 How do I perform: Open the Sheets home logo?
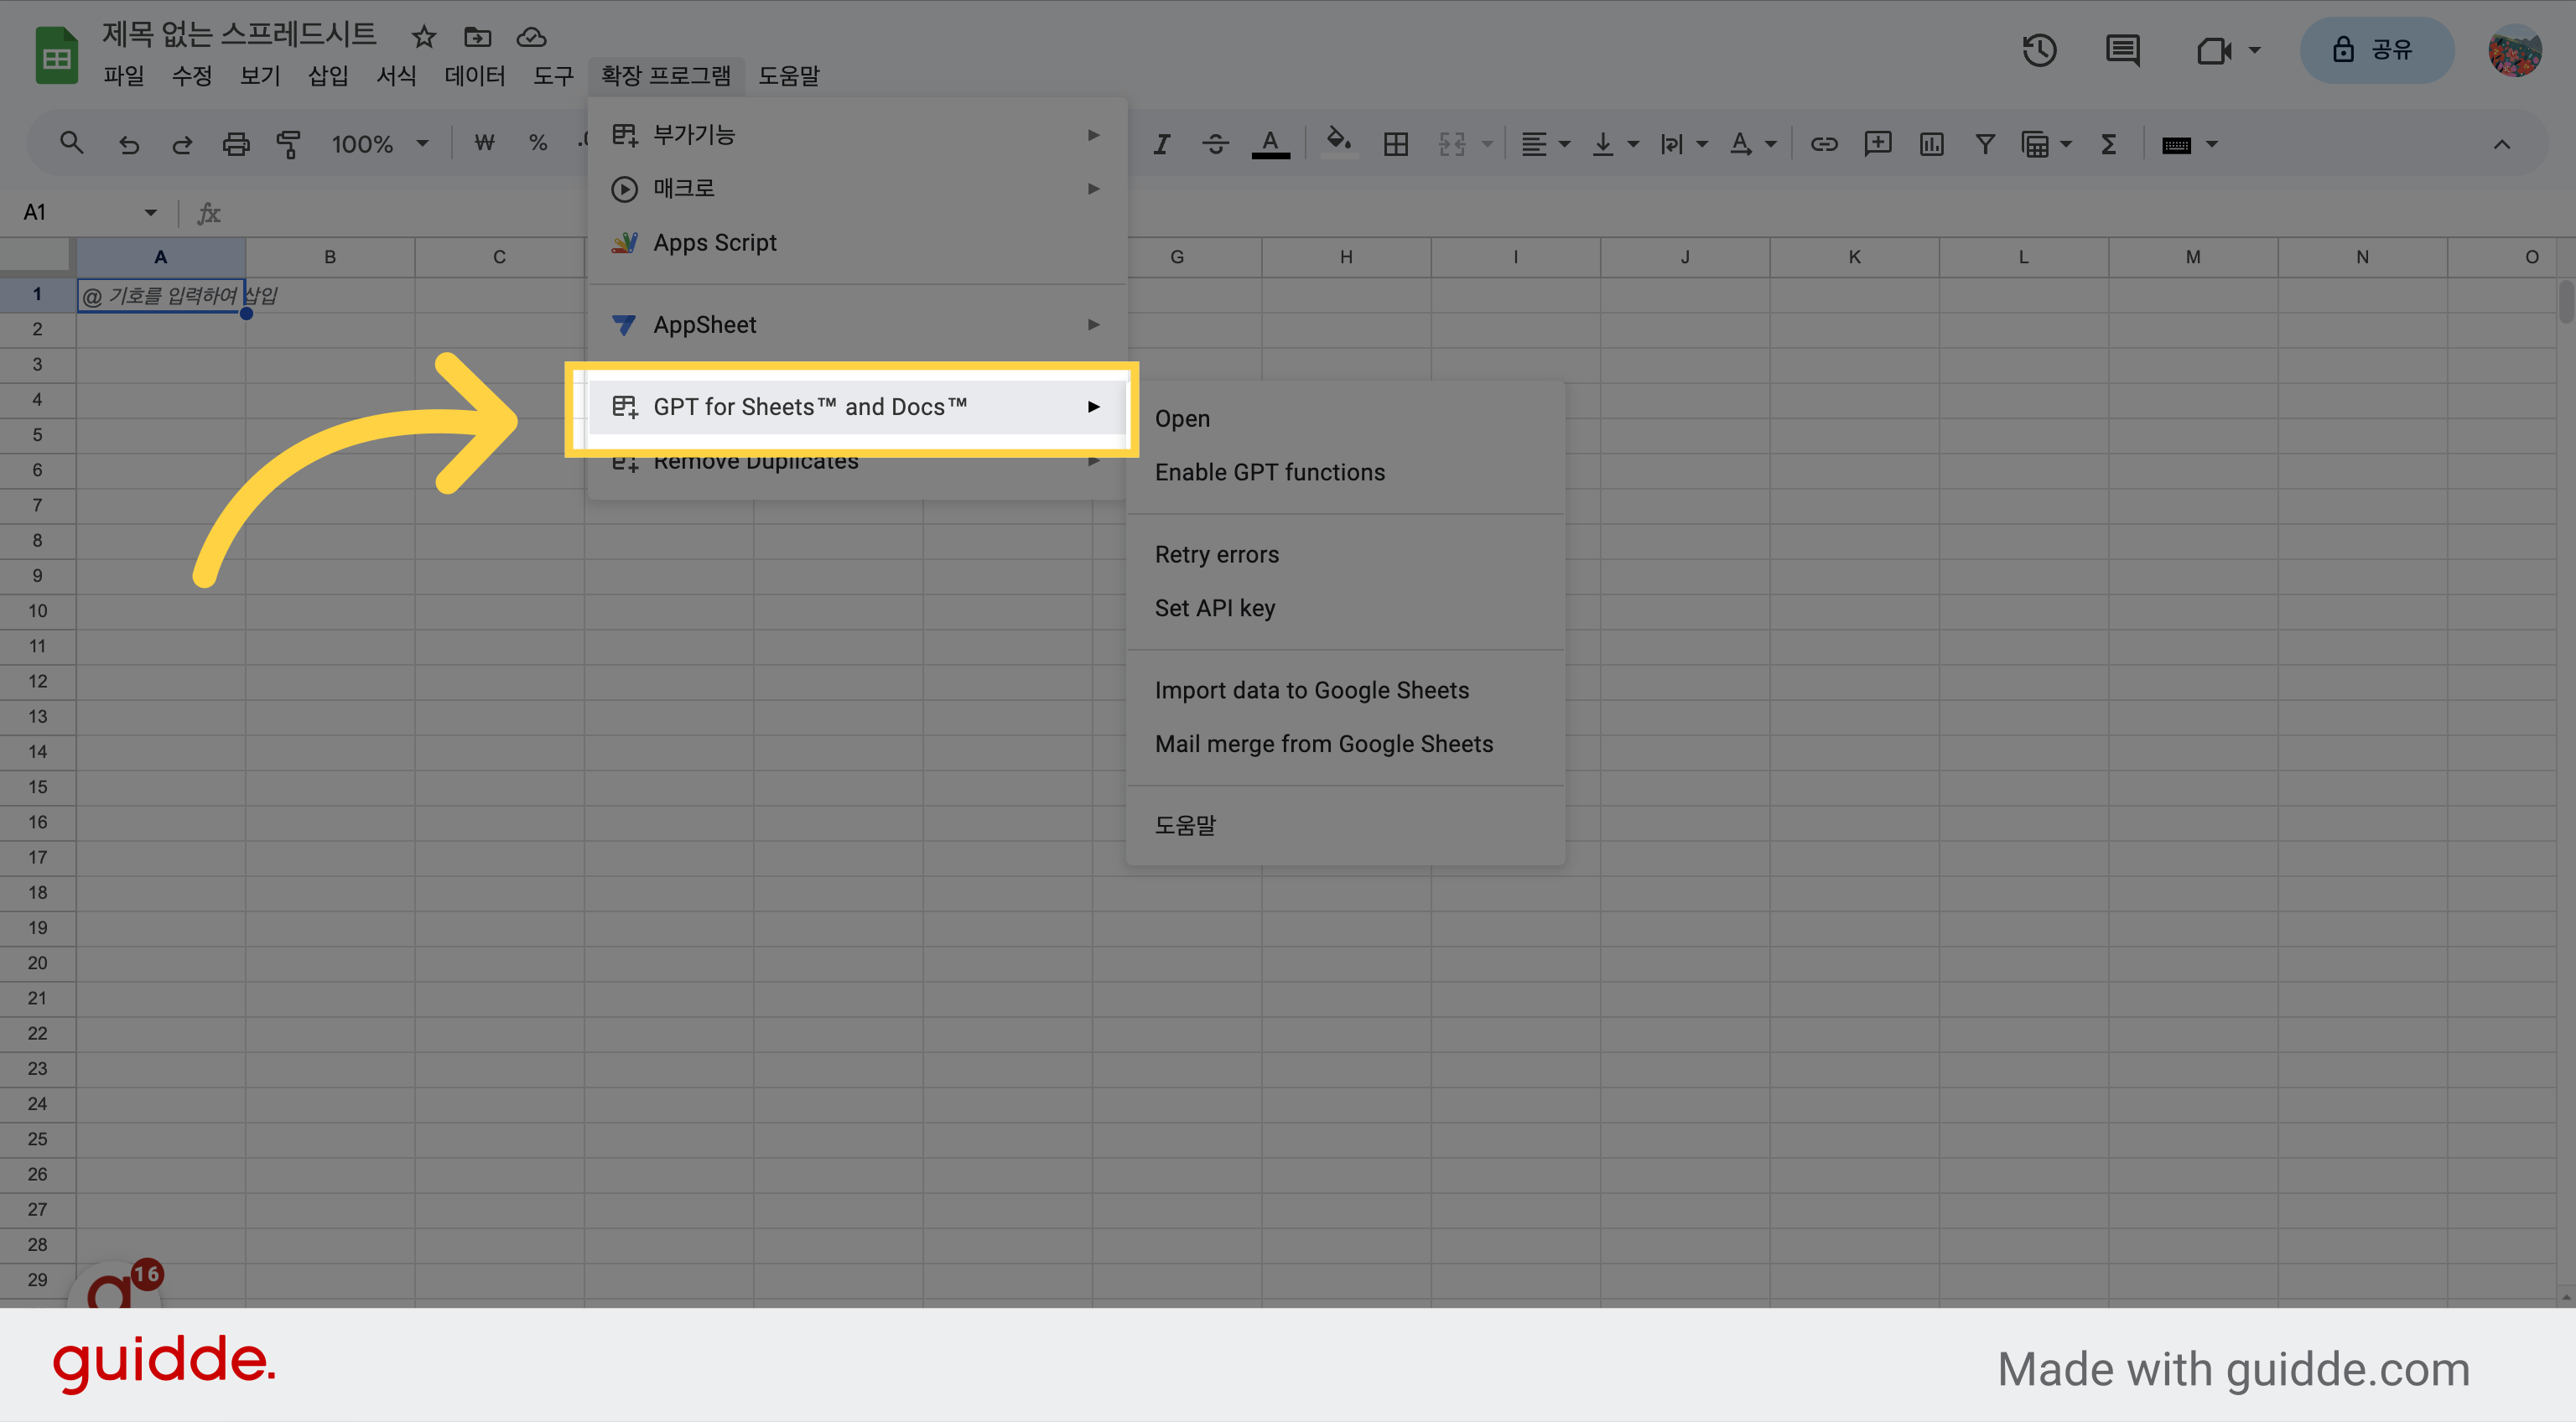pos(56,56)
